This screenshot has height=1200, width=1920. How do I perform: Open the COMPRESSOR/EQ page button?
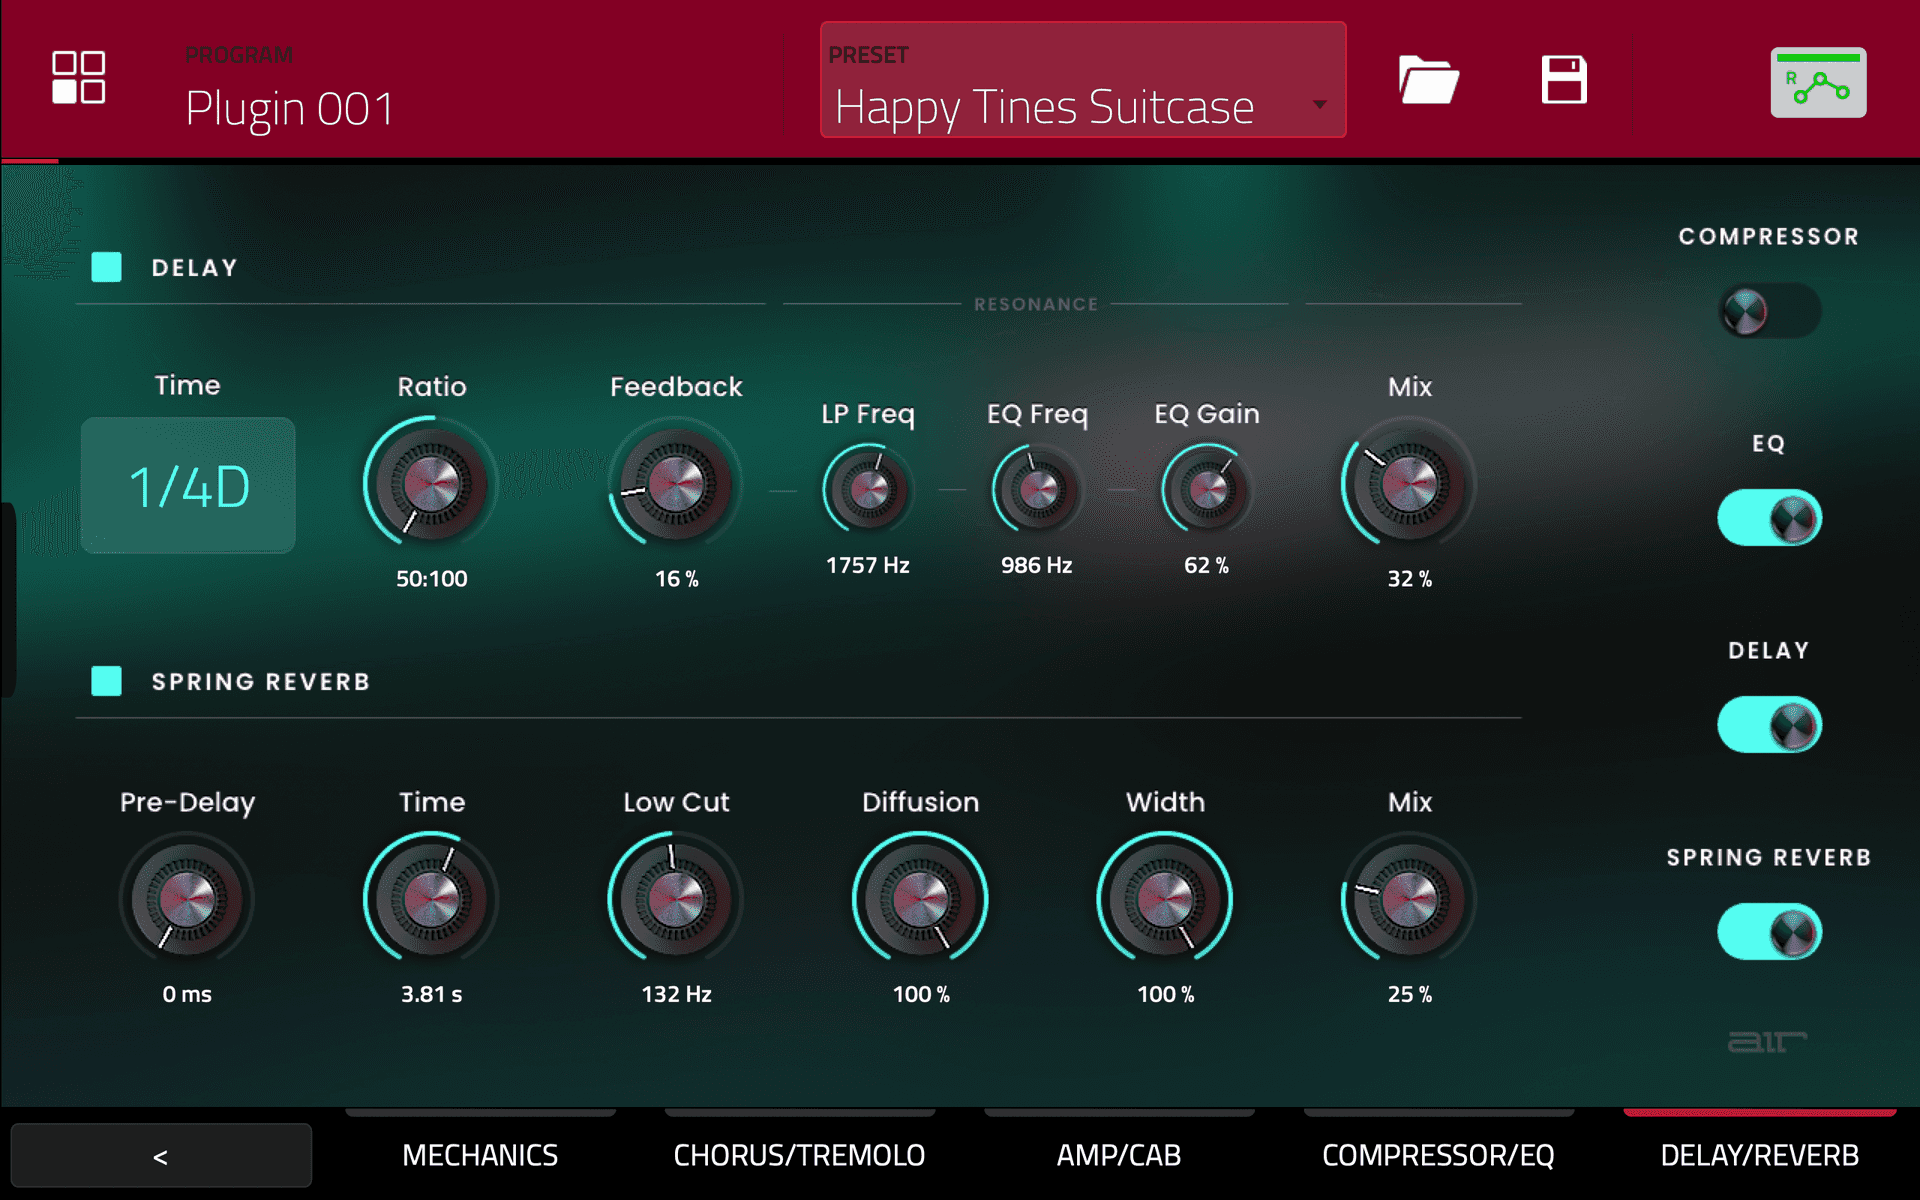pyautogui.click(x=1438, y=1155)
